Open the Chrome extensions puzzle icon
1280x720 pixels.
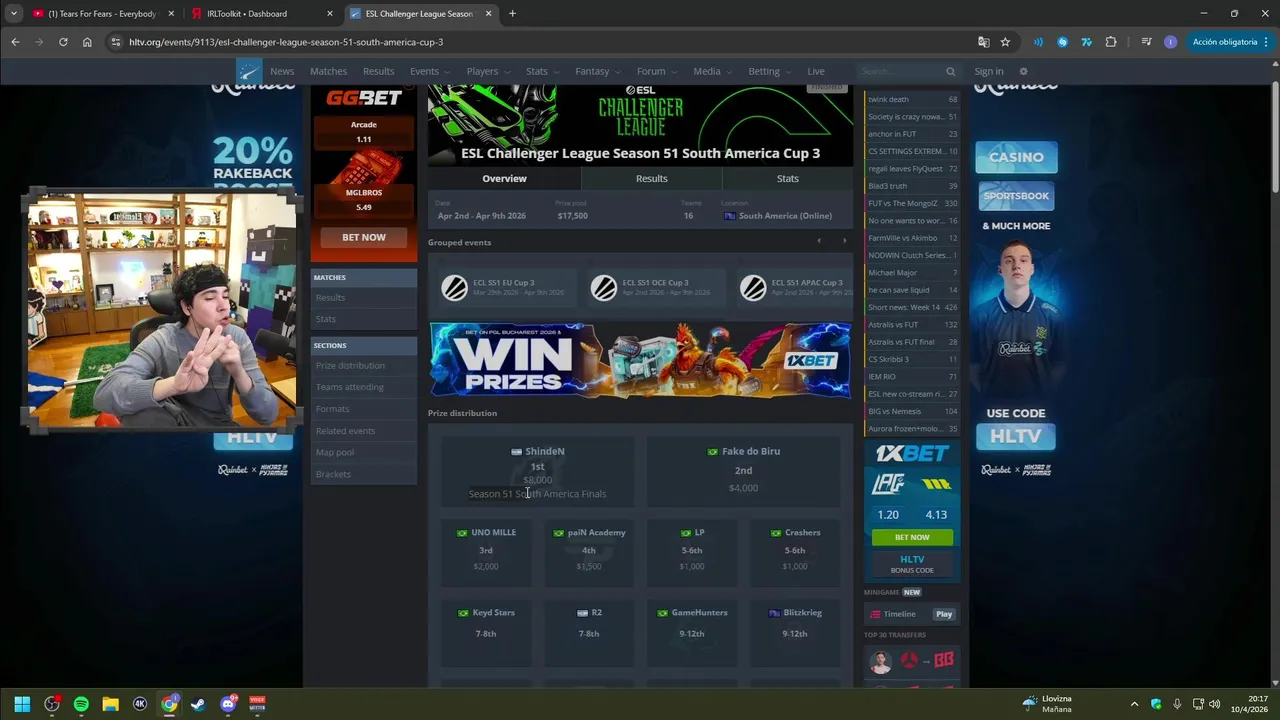(x=1111, y=42)
